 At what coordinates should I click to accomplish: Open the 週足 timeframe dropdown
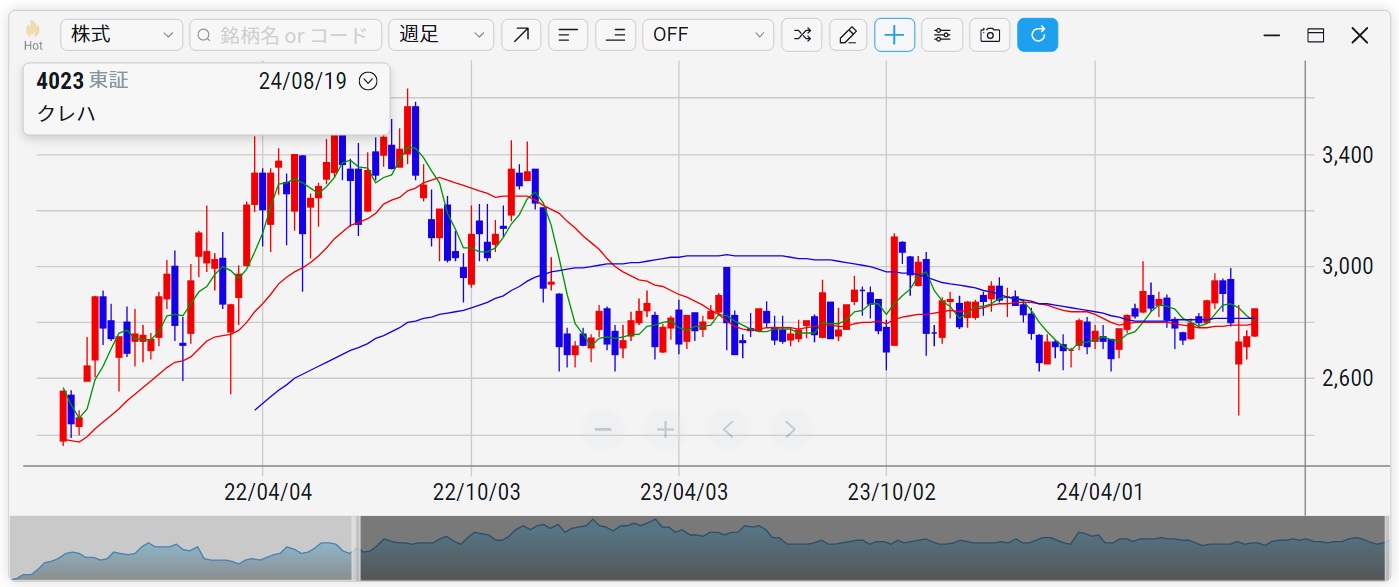click(x=441, y=35)
